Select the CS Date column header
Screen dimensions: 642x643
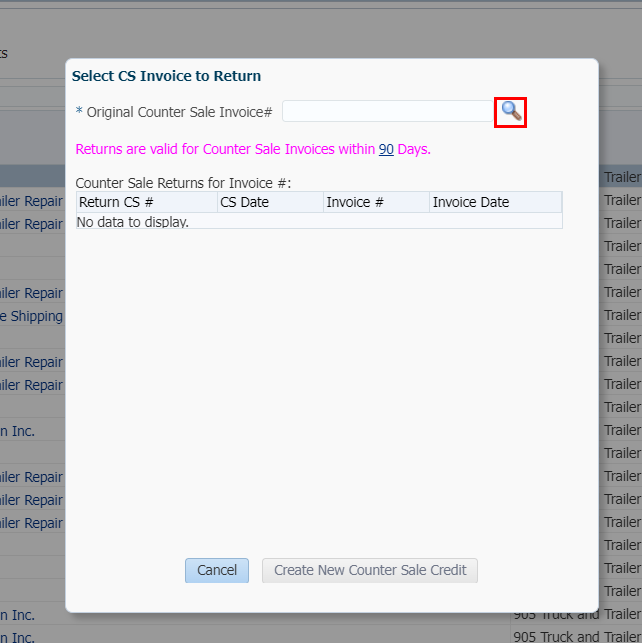(x=271, y=202)
